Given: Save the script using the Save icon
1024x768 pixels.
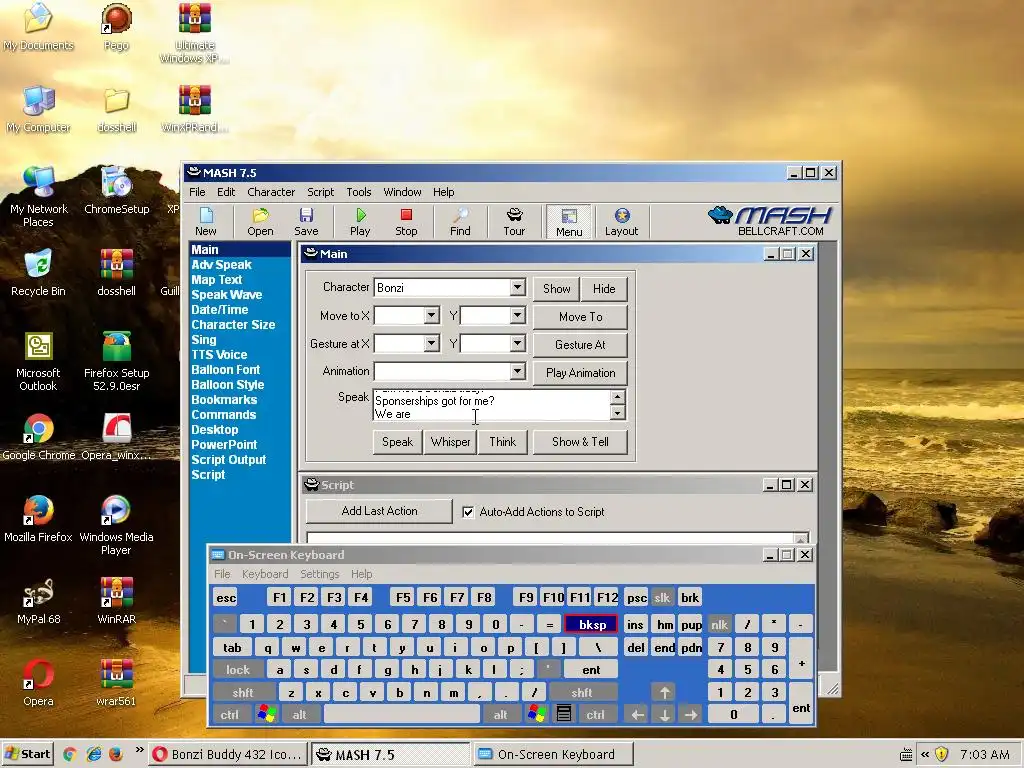Looking at the screenshot, I should [306, 221].
